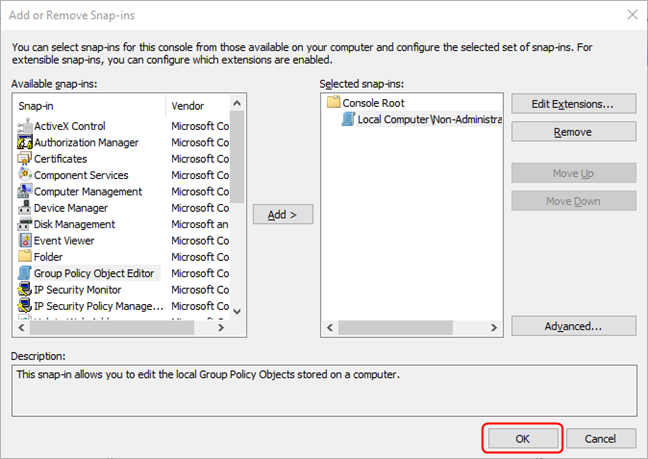
Task: Pick the Device Manager icon
Action: point(26,208)
